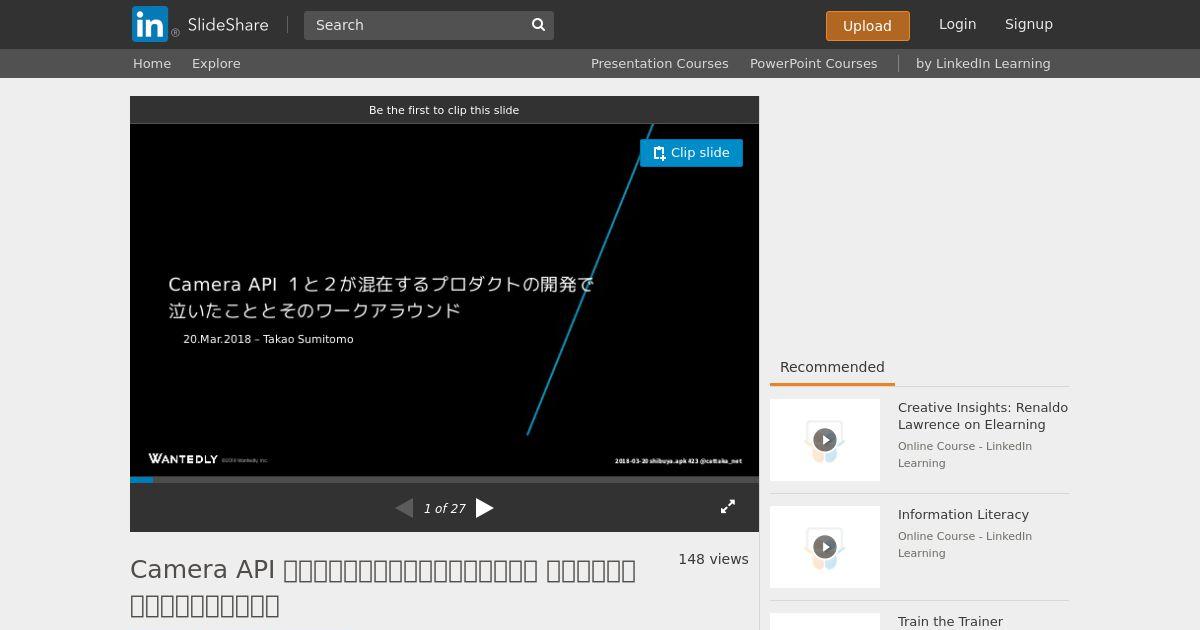This screenshot has width=1200, height=630.
Task: Go to Home in navigation bar
Action: (152, 63)
